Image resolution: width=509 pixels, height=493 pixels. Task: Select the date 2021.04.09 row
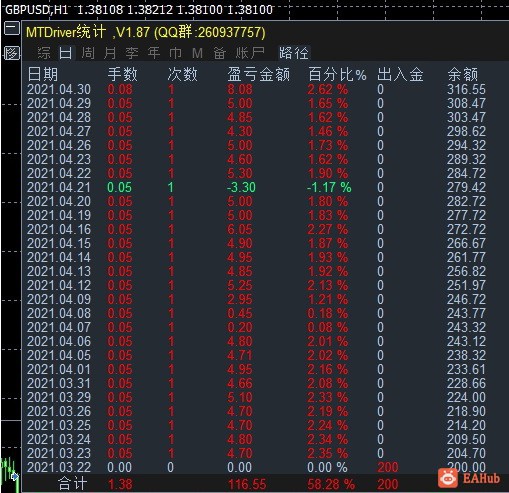point(59,300)
